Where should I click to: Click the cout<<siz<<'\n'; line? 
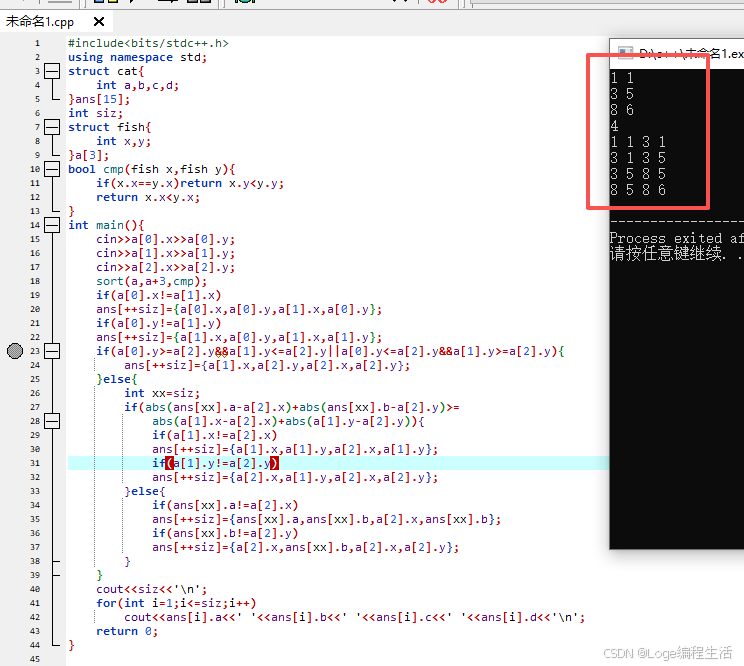click(x=151, y=589)
